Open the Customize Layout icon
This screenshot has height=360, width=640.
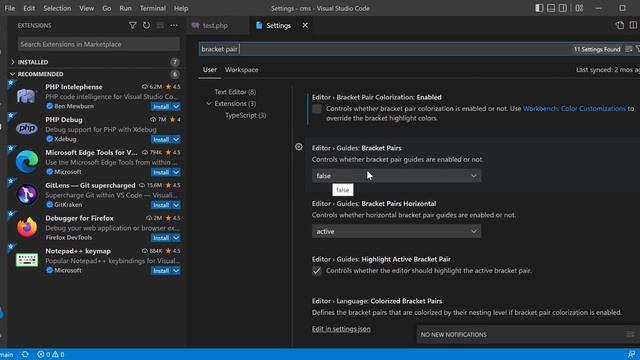(x=579, y=8)
